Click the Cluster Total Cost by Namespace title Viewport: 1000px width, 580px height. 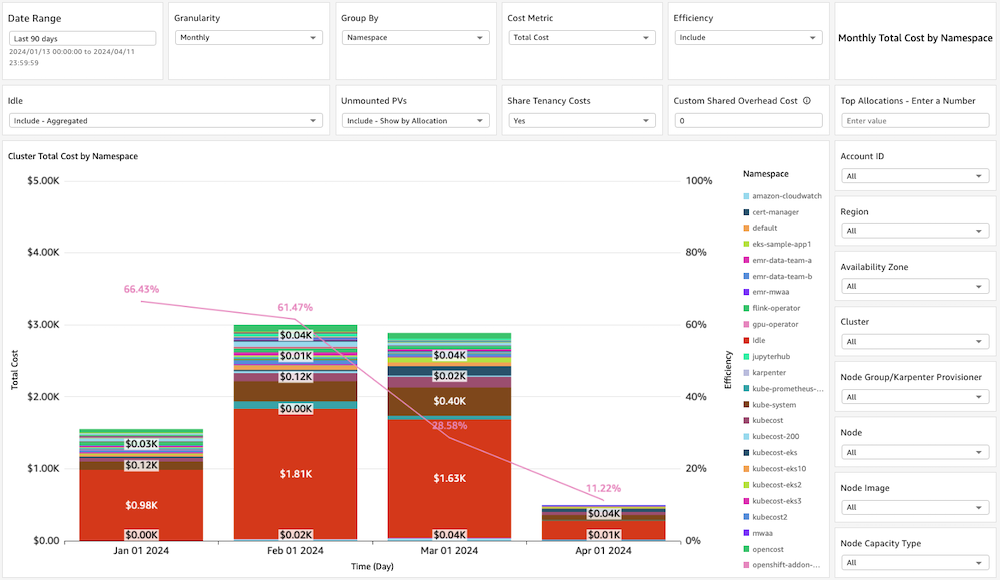[x=73, y=156]
